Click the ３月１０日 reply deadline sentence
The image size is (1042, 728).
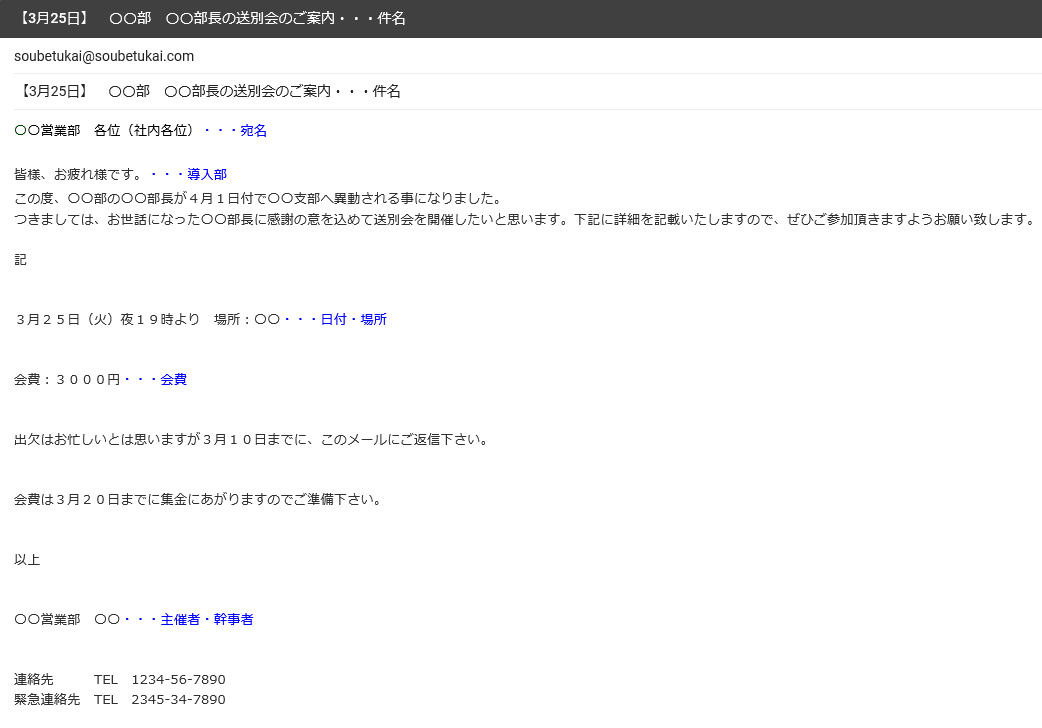point(250,438)
